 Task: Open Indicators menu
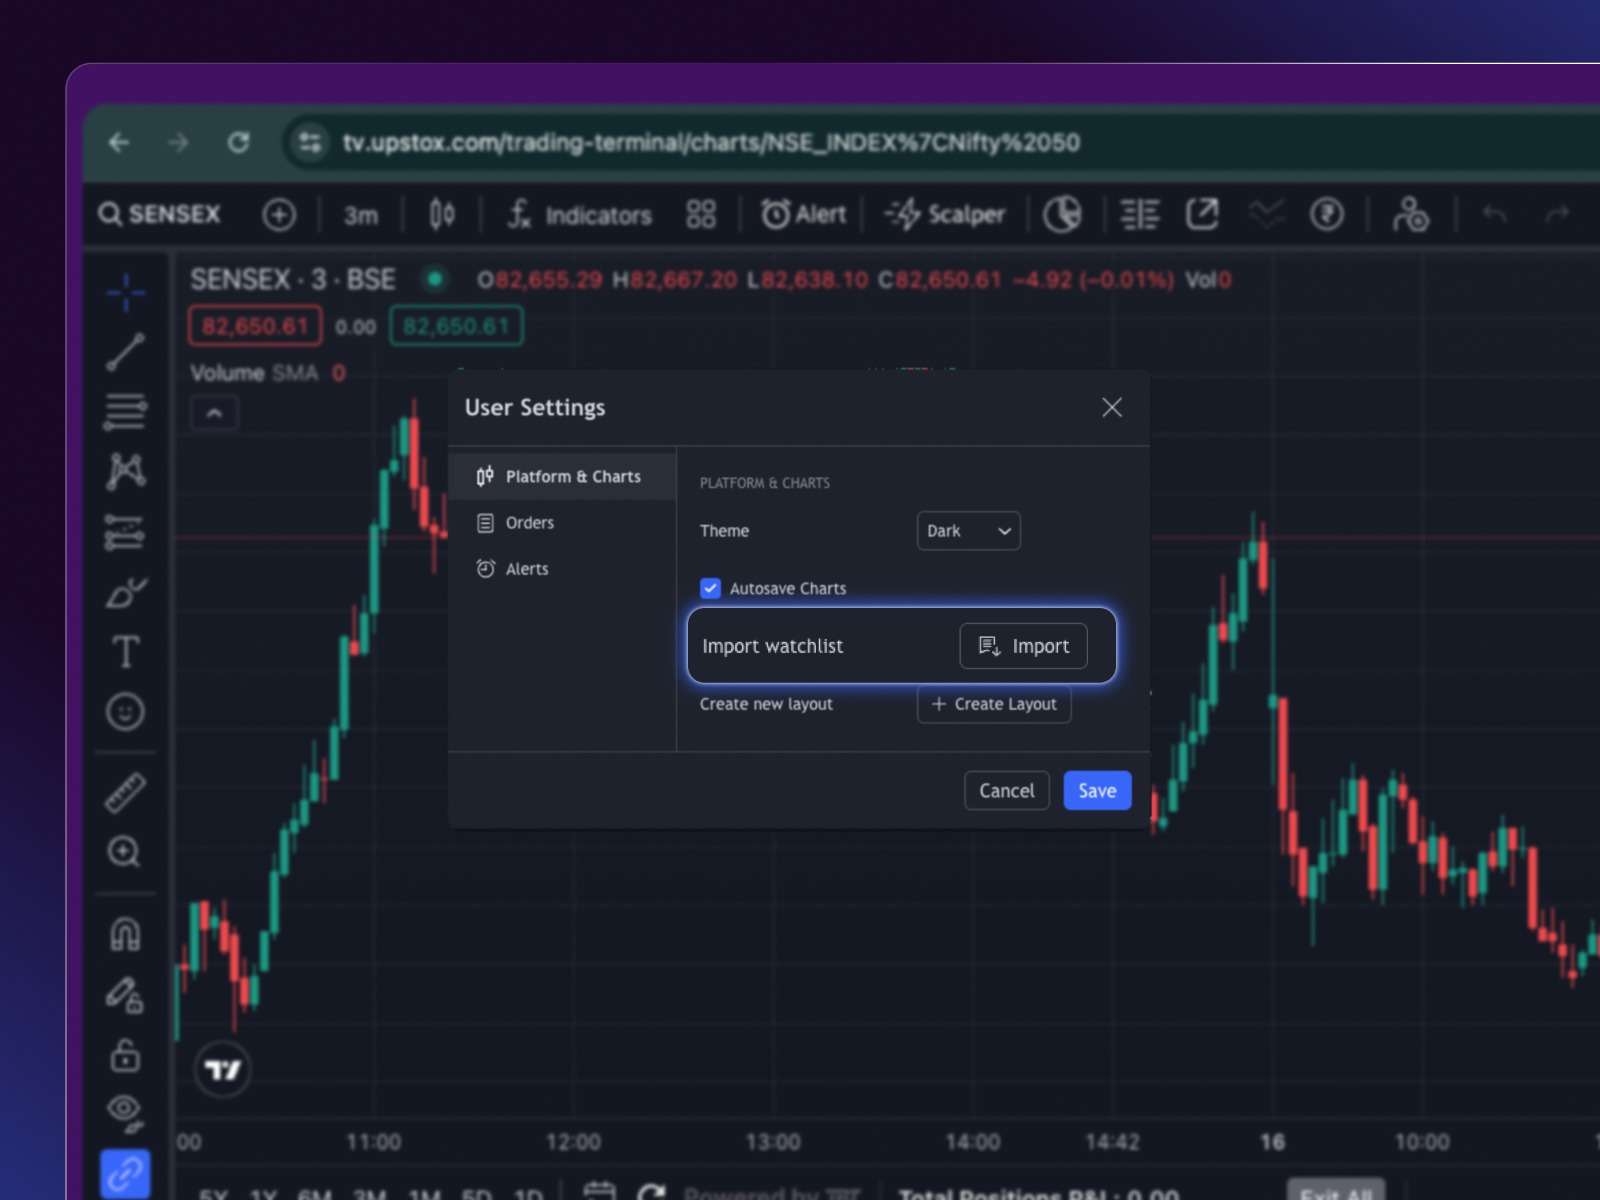[580, 214]
